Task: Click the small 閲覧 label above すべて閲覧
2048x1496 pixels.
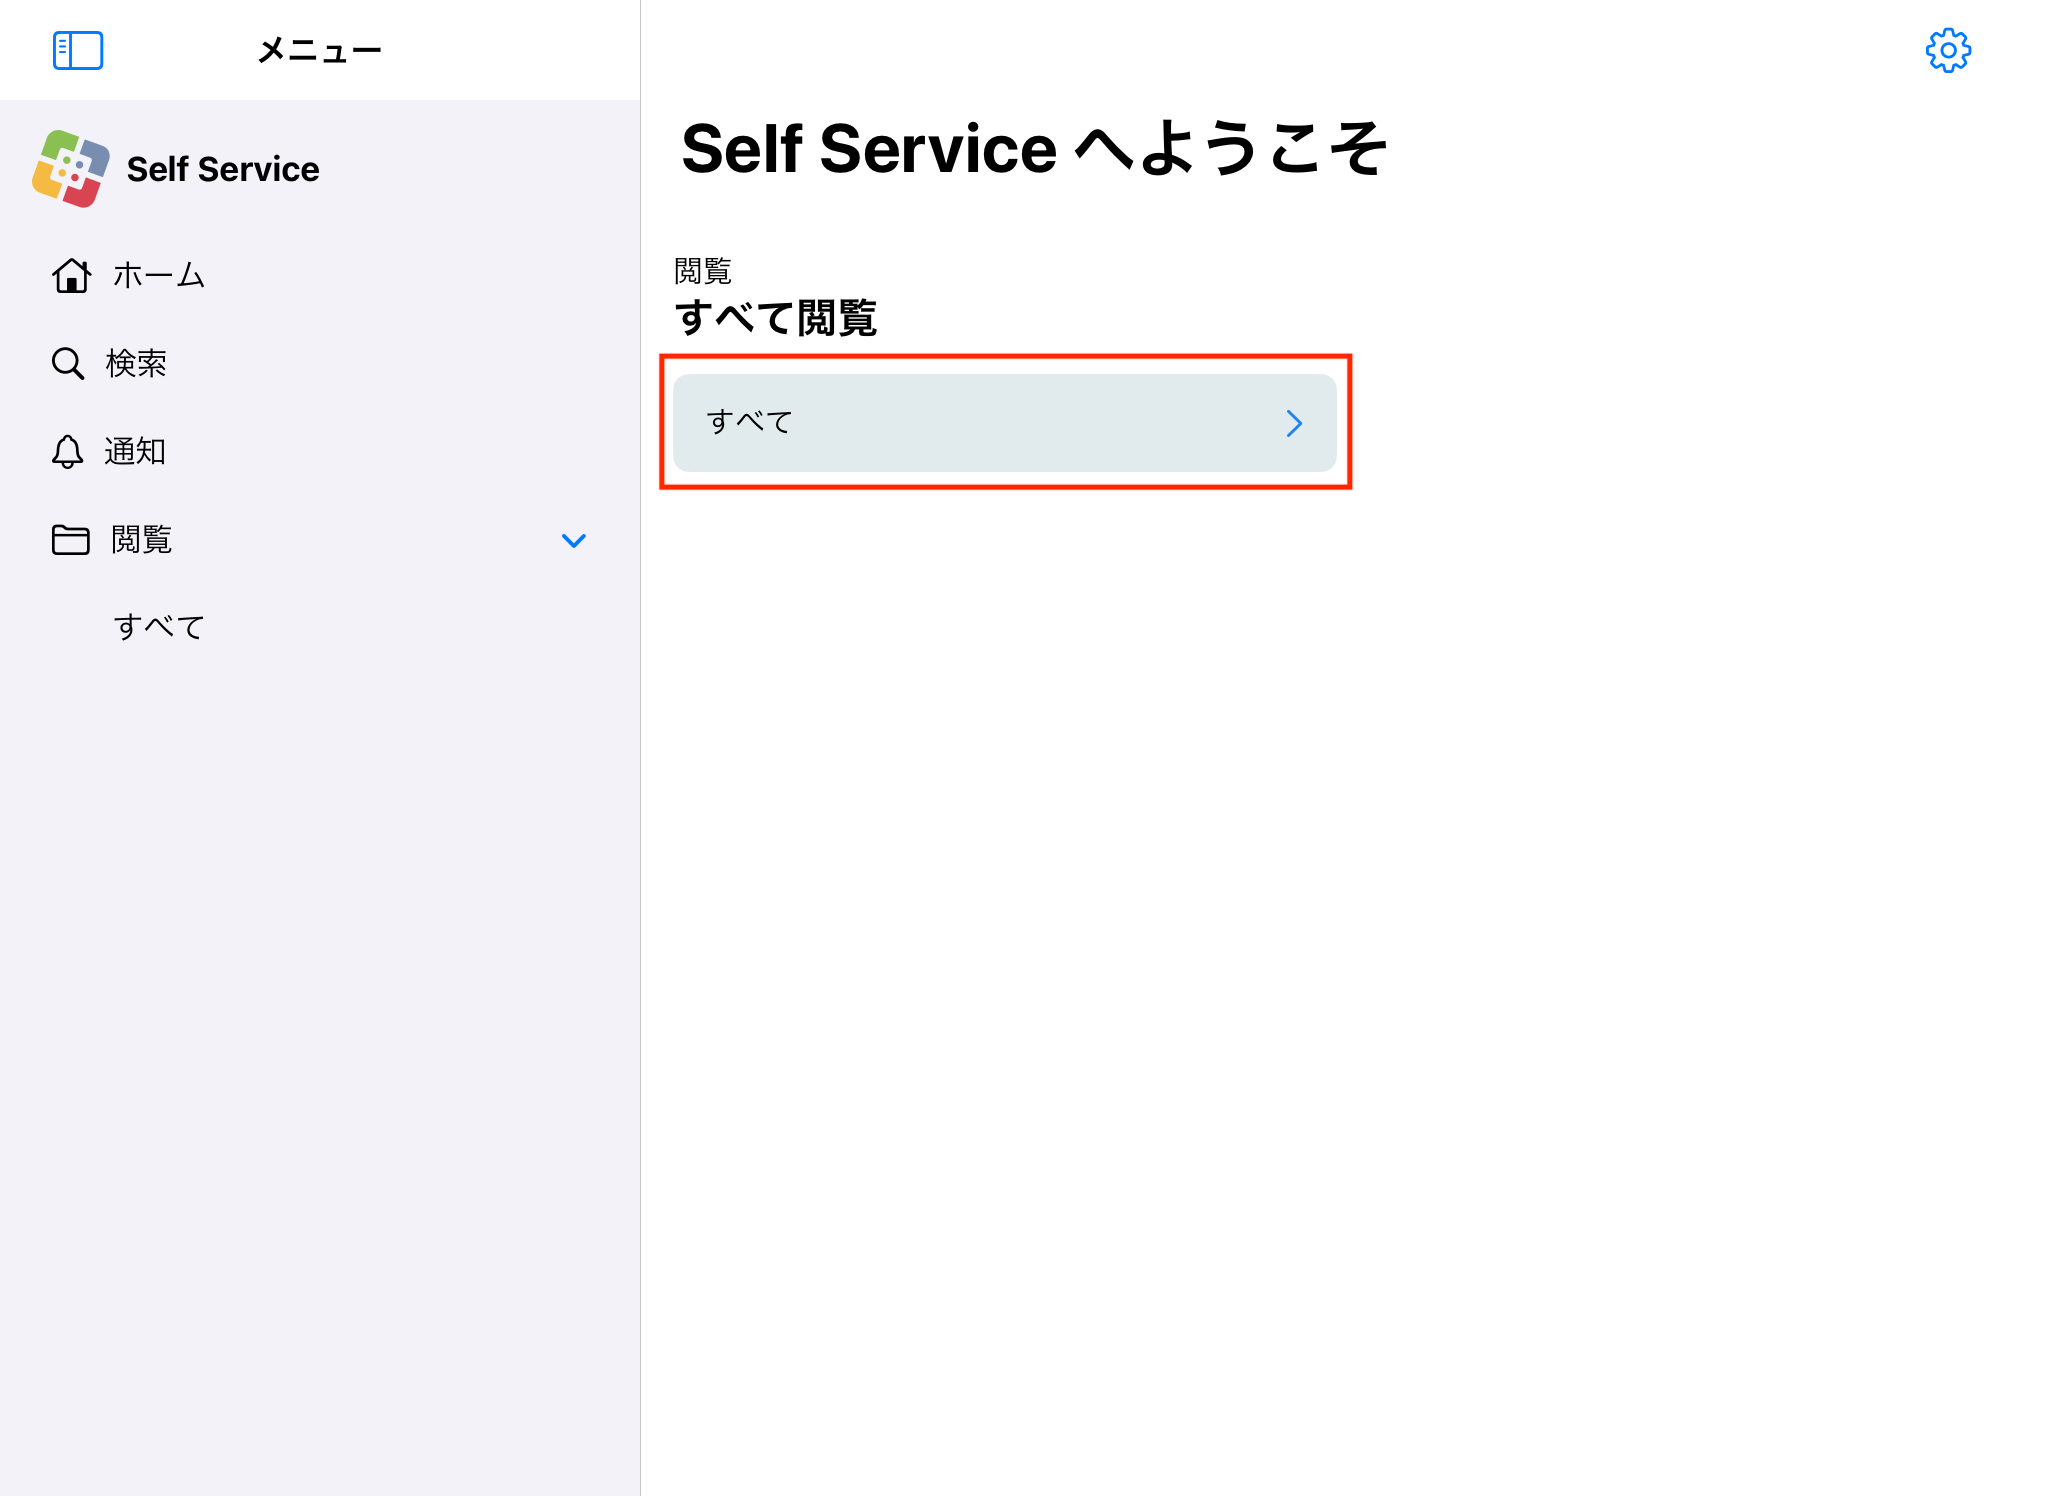Action: click(703, 271)
